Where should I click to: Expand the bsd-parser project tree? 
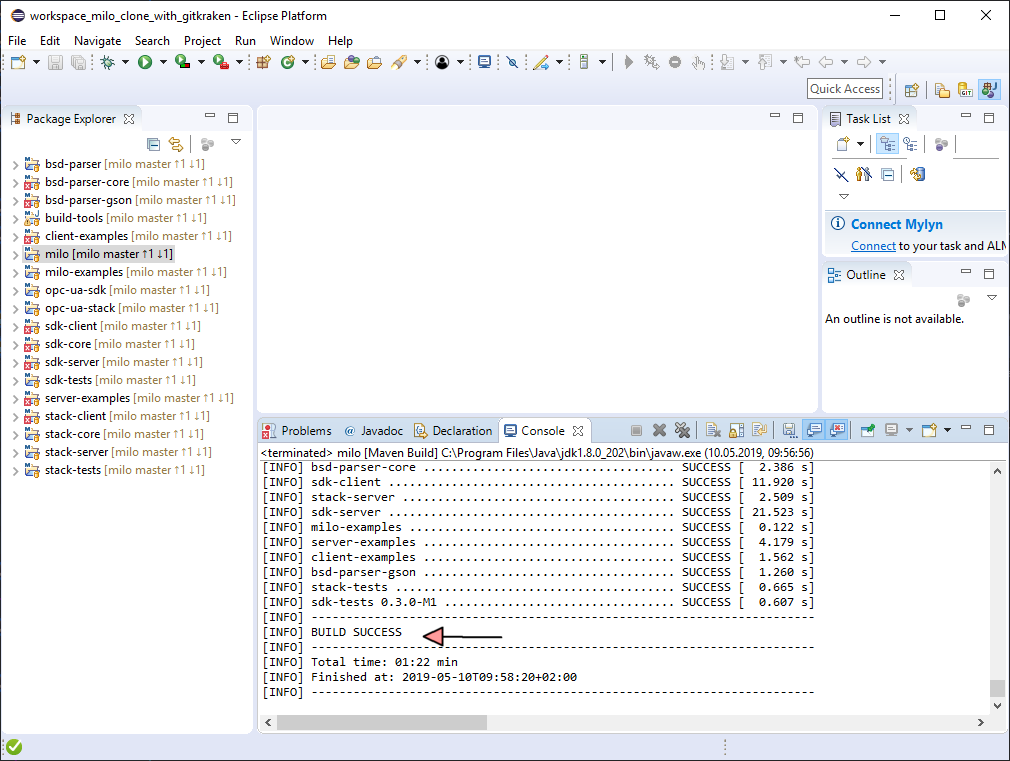[15, 164]
